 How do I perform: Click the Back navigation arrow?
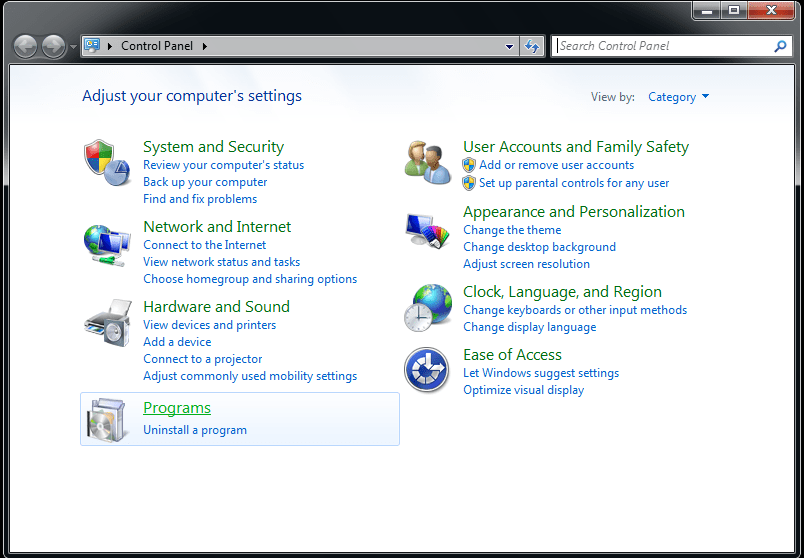(x=25, y=47)
